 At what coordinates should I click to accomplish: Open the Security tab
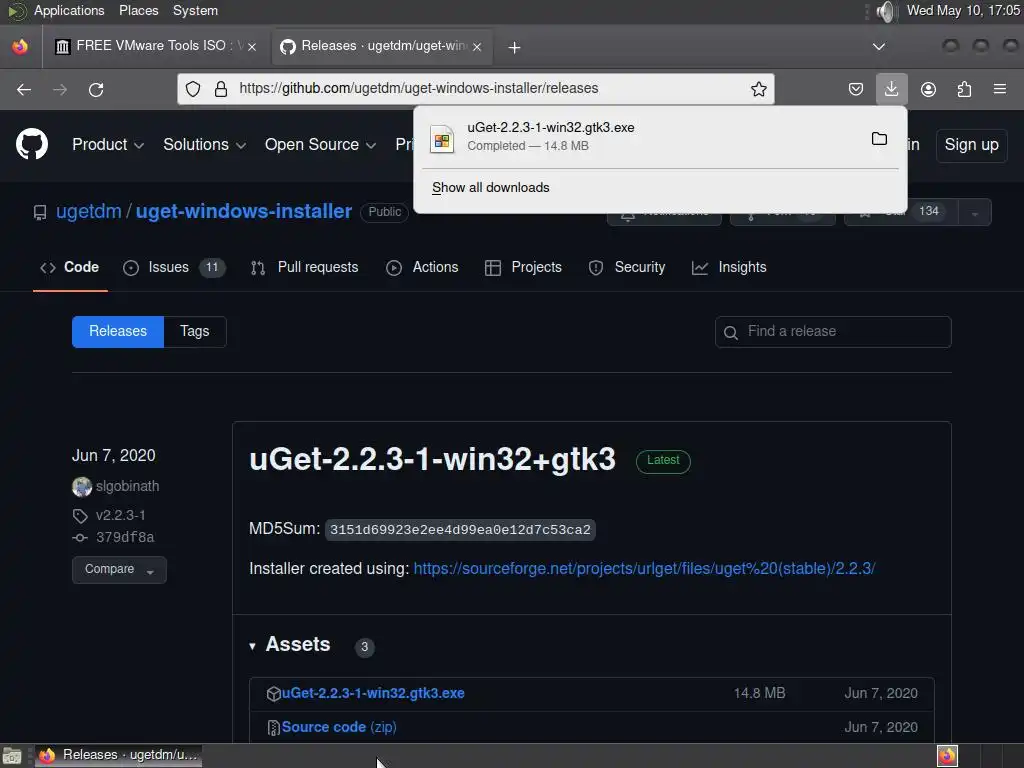627,267
